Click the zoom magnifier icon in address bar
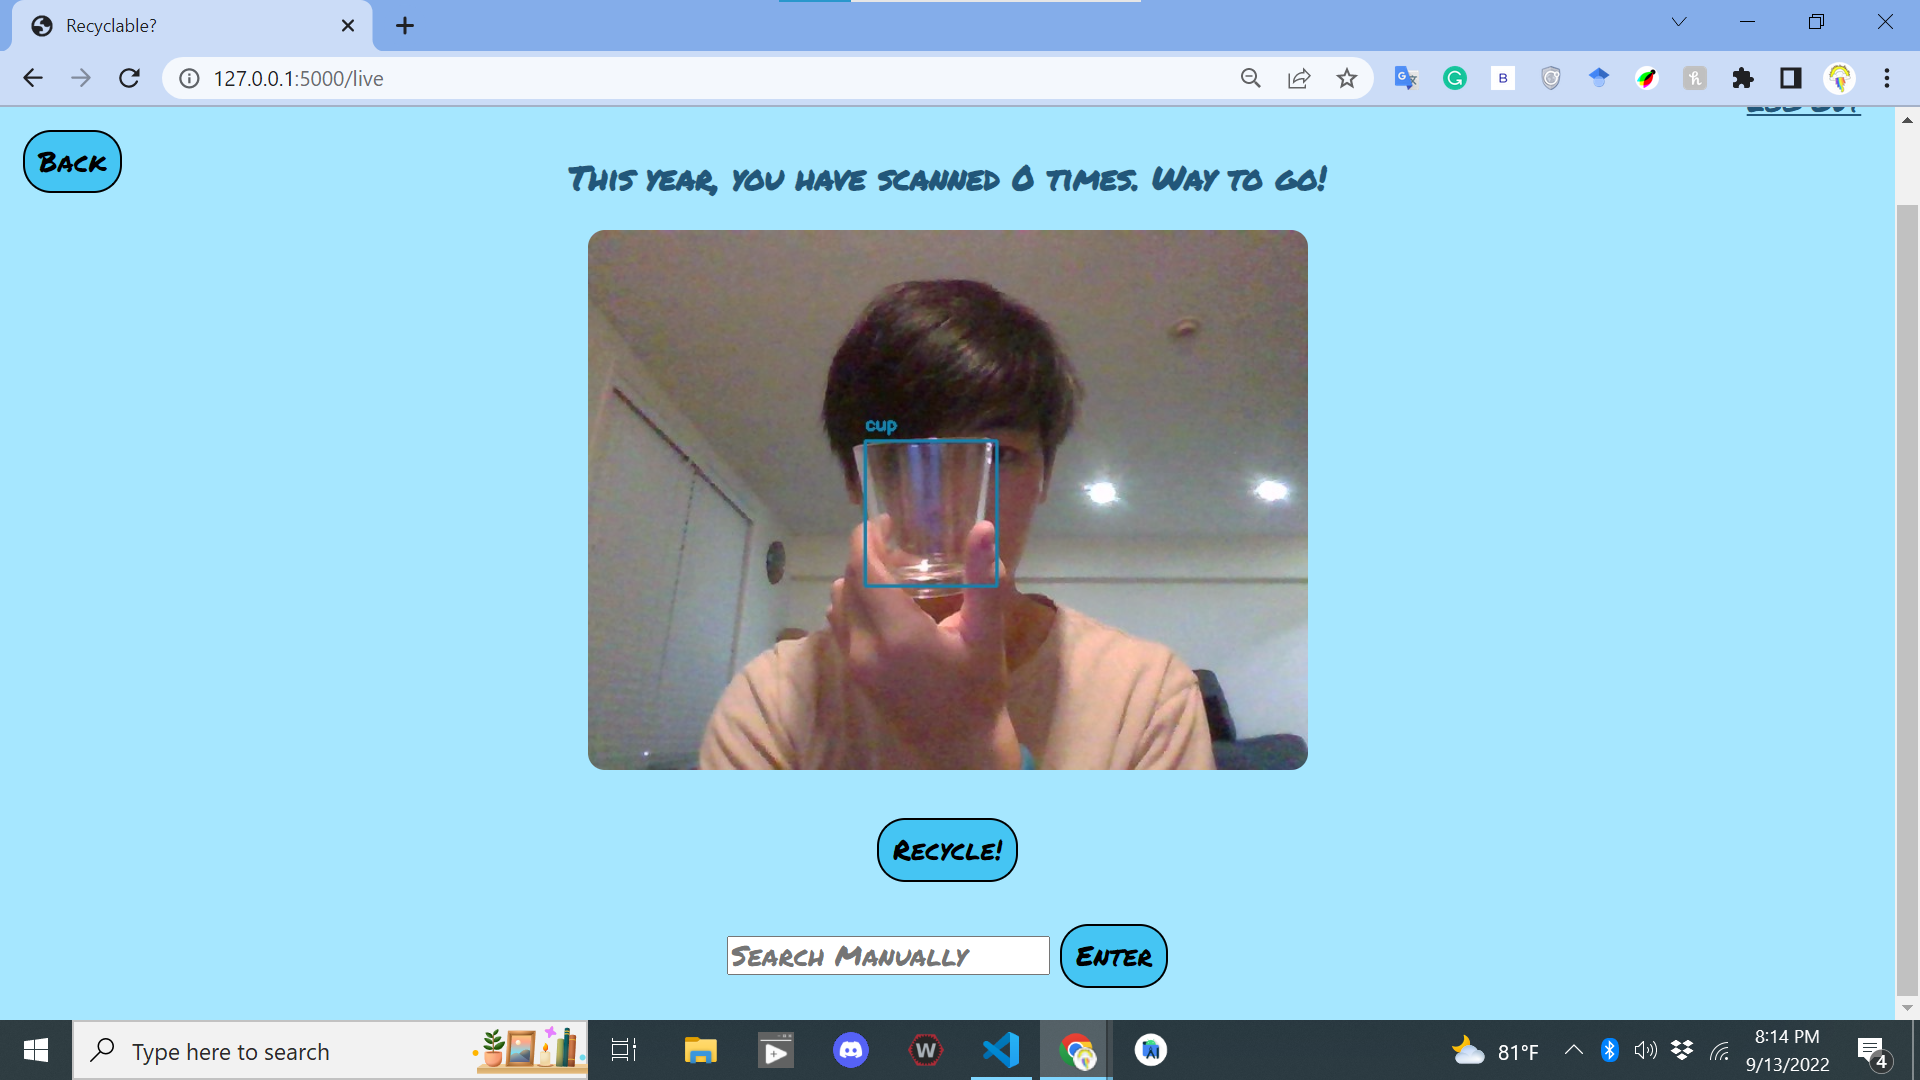1920x1080 pixels. [x=1250, y=78]
